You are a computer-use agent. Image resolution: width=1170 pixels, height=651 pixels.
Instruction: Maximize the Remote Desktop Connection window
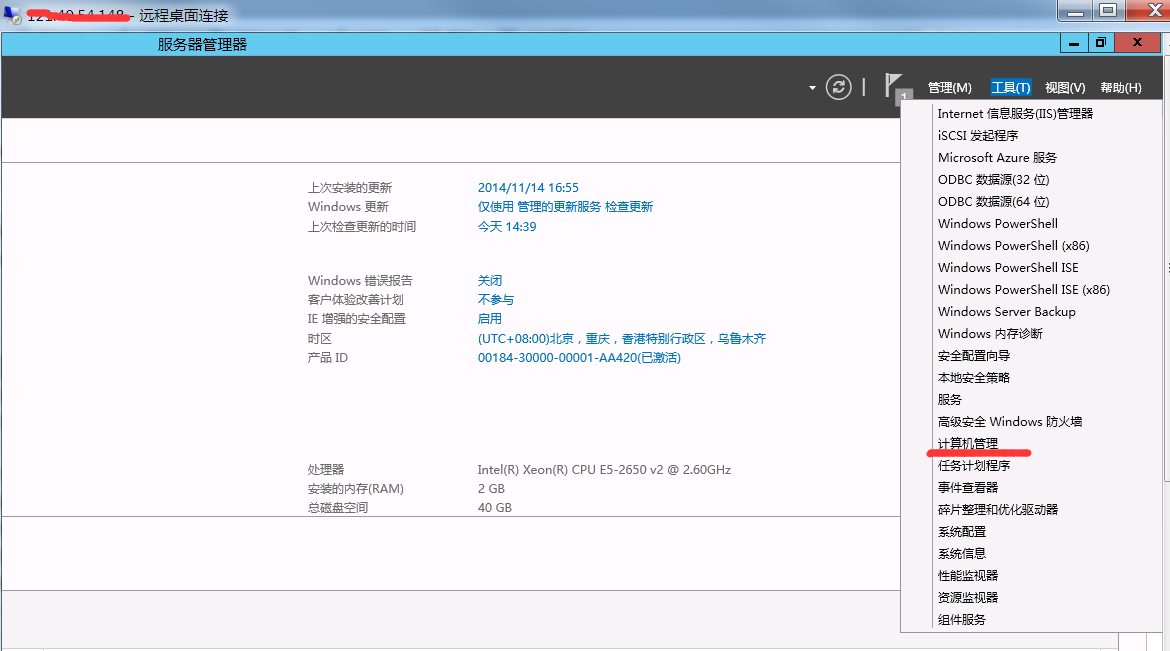1107,11
